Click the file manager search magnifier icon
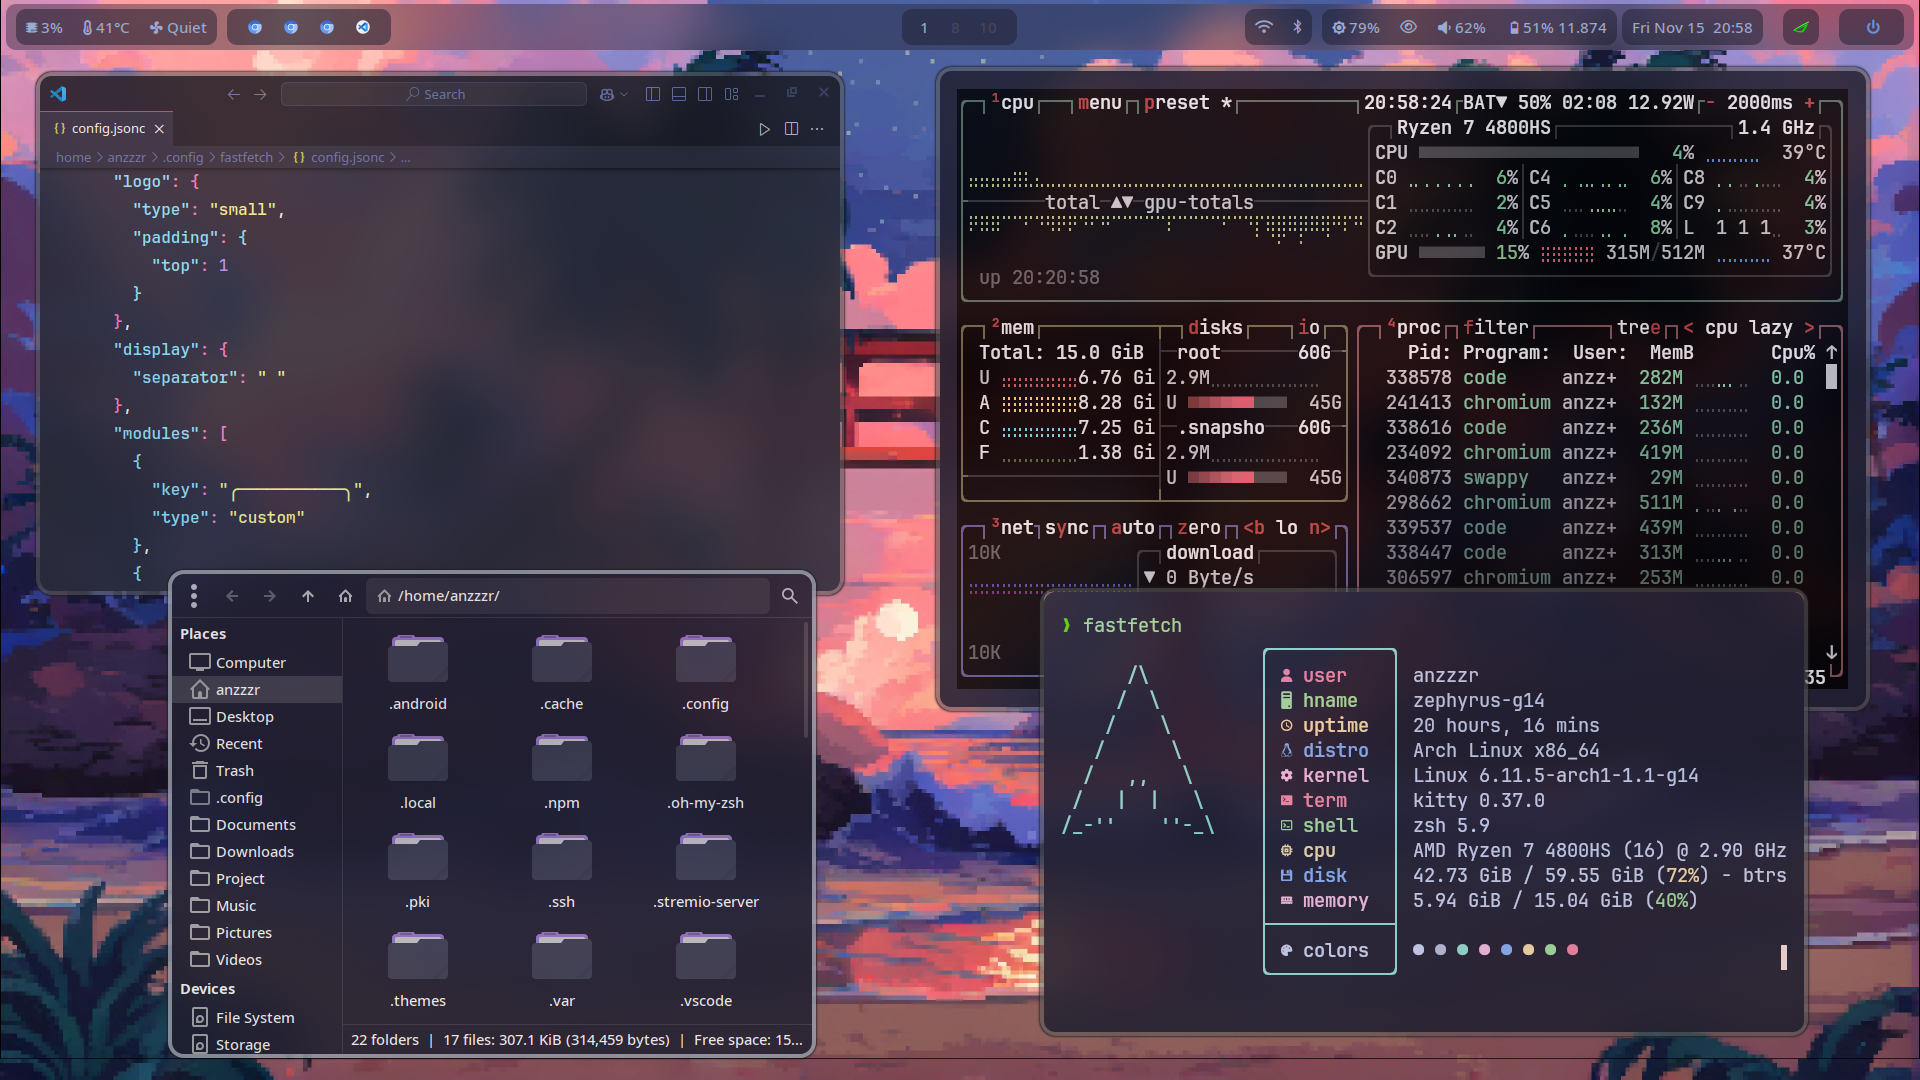1920x1080 pixels. point(789,596)
